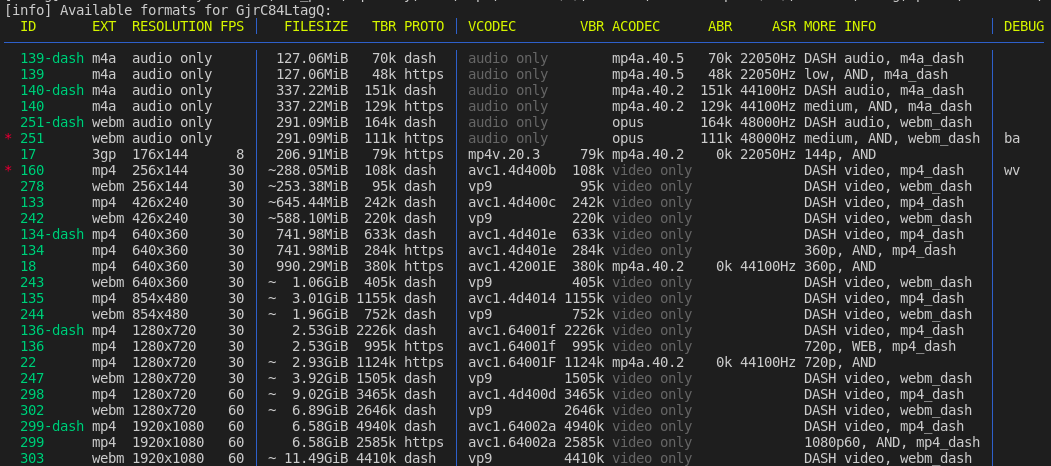Image resolution: width=1051 pixels, height=466 pixels.
Task: Click the avc1.4d400d codec entry
Action: pyautogui.click(x=512, y=394)
